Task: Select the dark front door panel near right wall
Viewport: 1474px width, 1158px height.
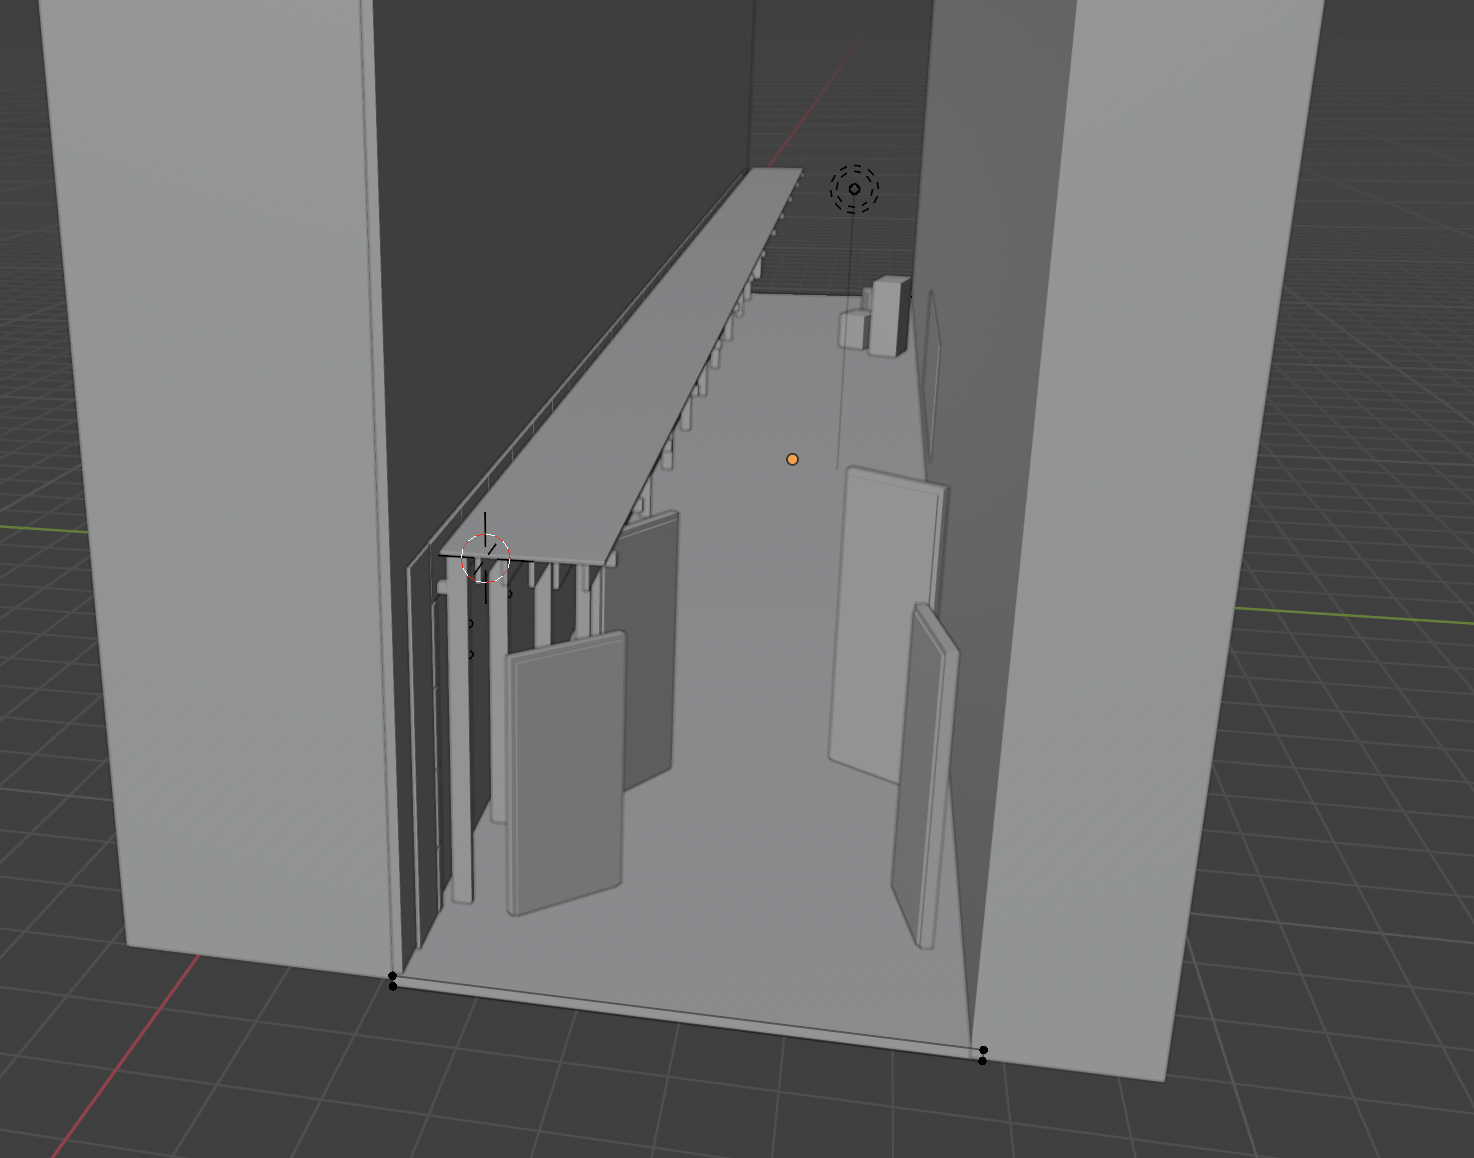Action: [925, 775]
